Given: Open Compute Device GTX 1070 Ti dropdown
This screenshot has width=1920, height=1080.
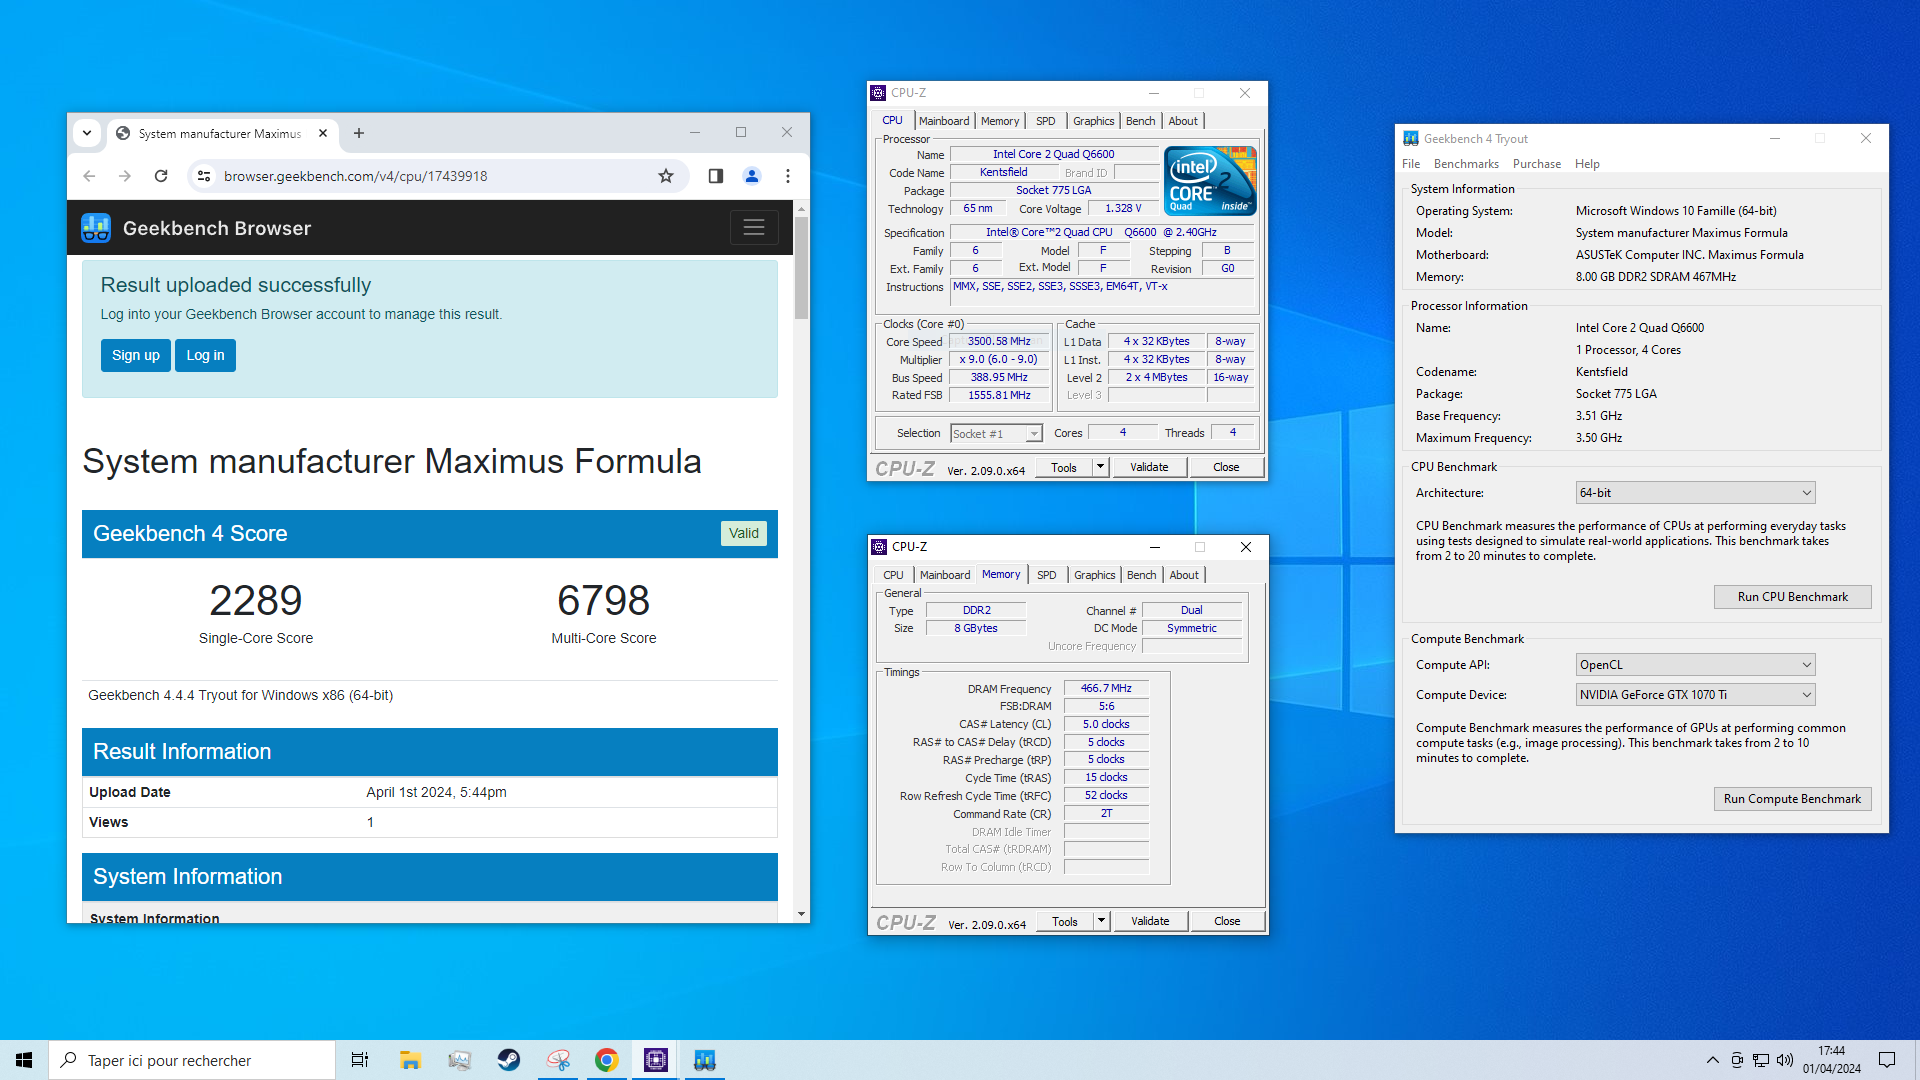Looking at the screenshot, I should click(1695, 695).
